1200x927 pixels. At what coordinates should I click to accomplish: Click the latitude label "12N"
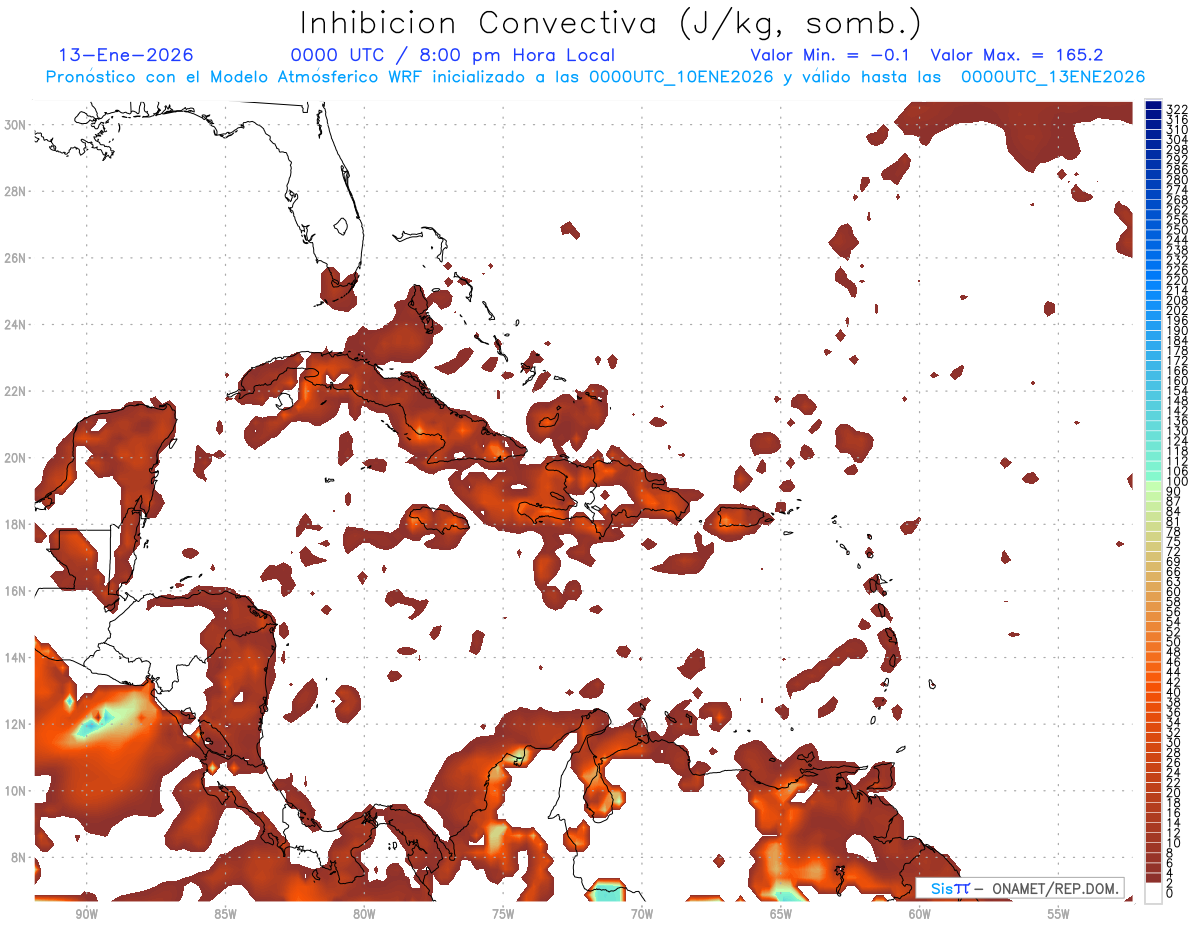click(x=16, y=724)
